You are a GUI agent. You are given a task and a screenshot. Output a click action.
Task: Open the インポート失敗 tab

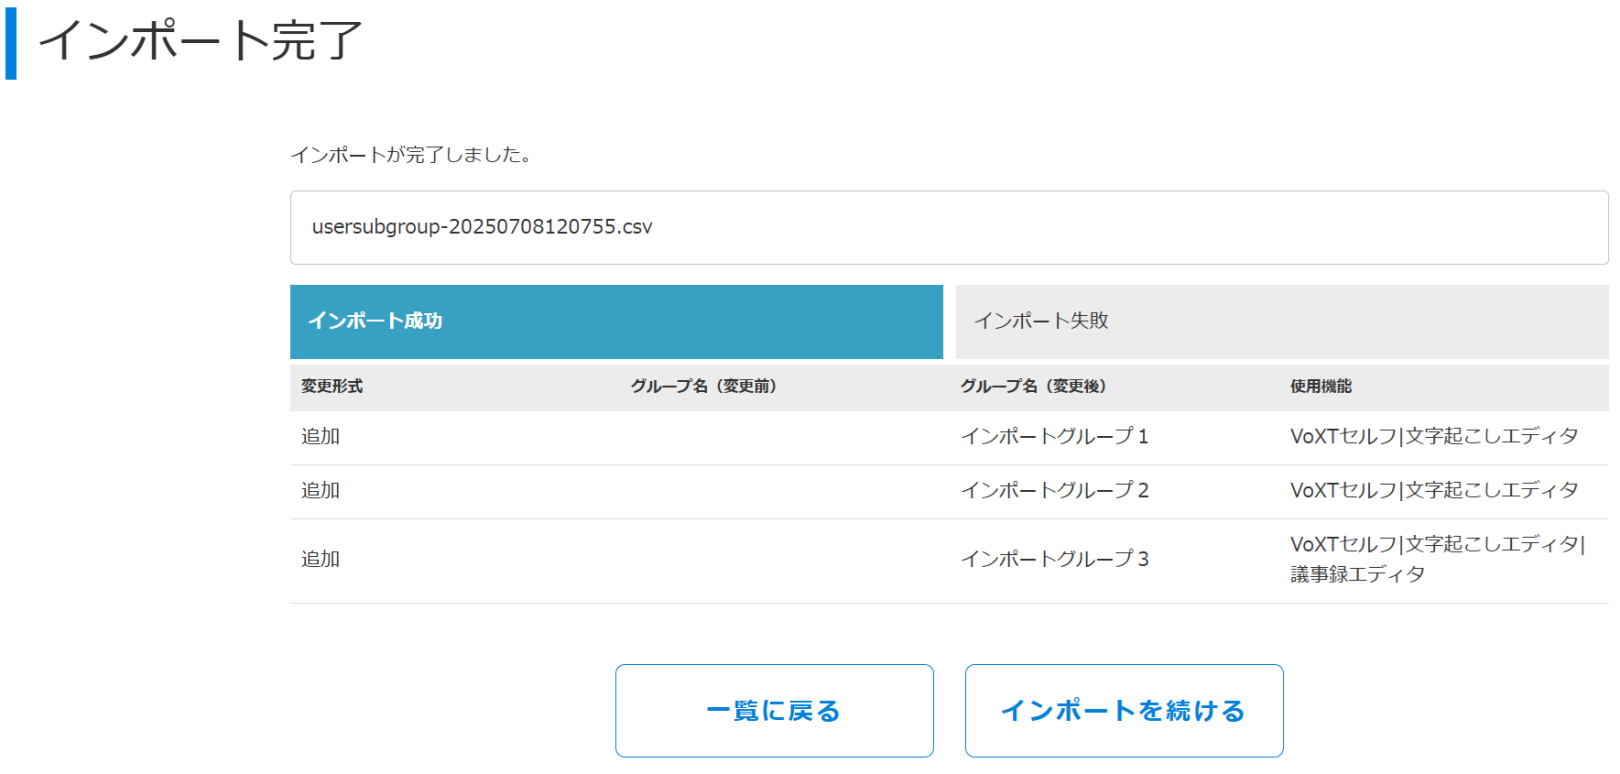(x=1281, y=321)
